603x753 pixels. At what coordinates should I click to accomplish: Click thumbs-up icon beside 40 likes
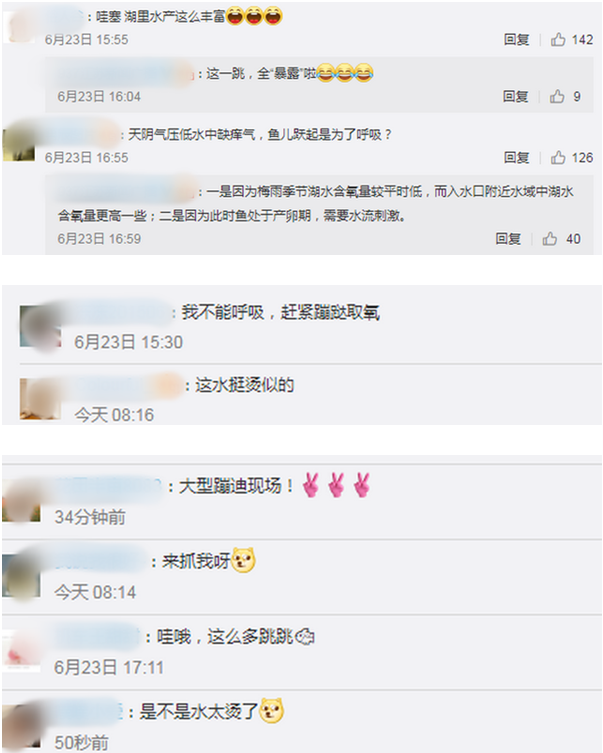coord(550,238)
